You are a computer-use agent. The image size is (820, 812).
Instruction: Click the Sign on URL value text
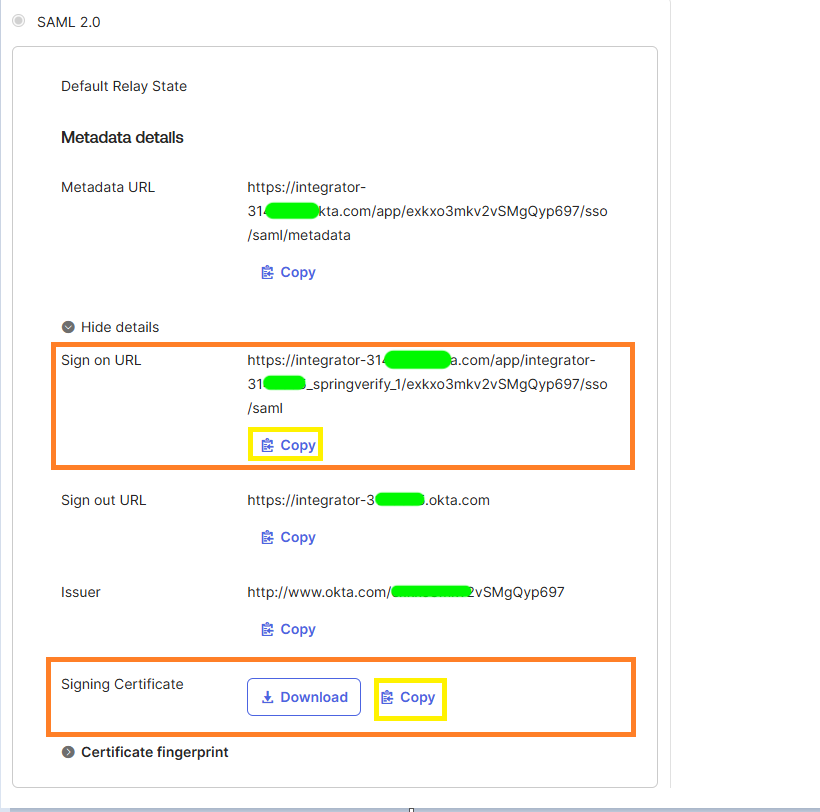427,384
